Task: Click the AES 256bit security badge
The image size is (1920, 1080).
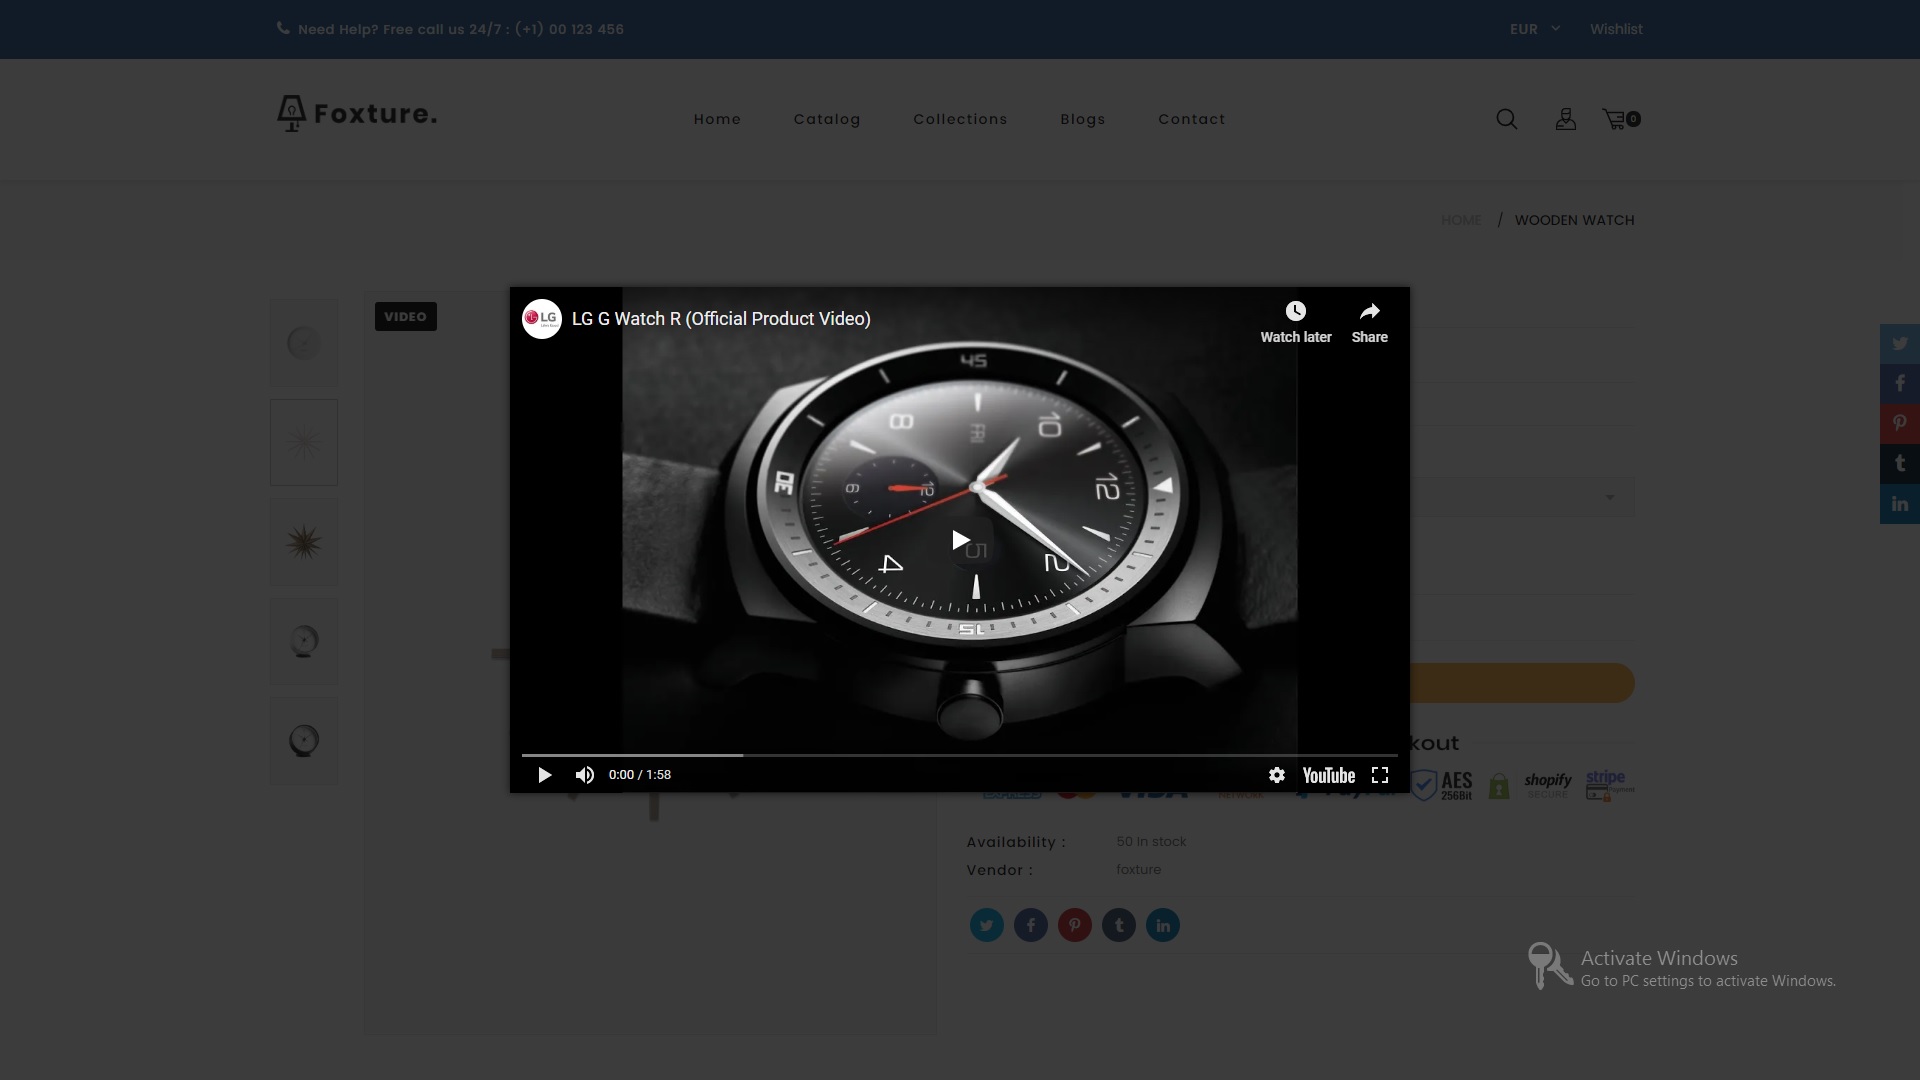Action: 1443,785
